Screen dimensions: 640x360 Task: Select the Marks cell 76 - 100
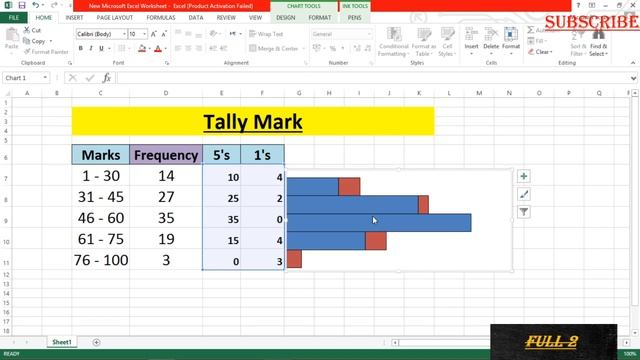[x=101, y=260]
